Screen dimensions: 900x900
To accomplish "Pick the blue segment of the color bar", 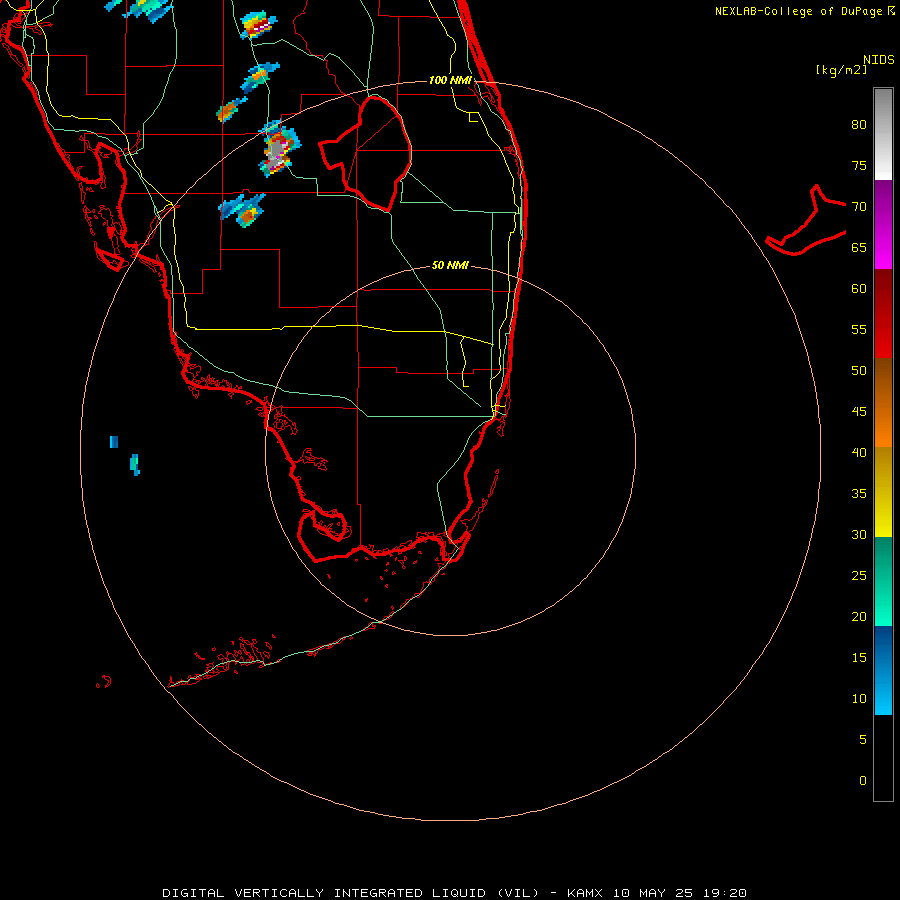I will click(883, 670).
